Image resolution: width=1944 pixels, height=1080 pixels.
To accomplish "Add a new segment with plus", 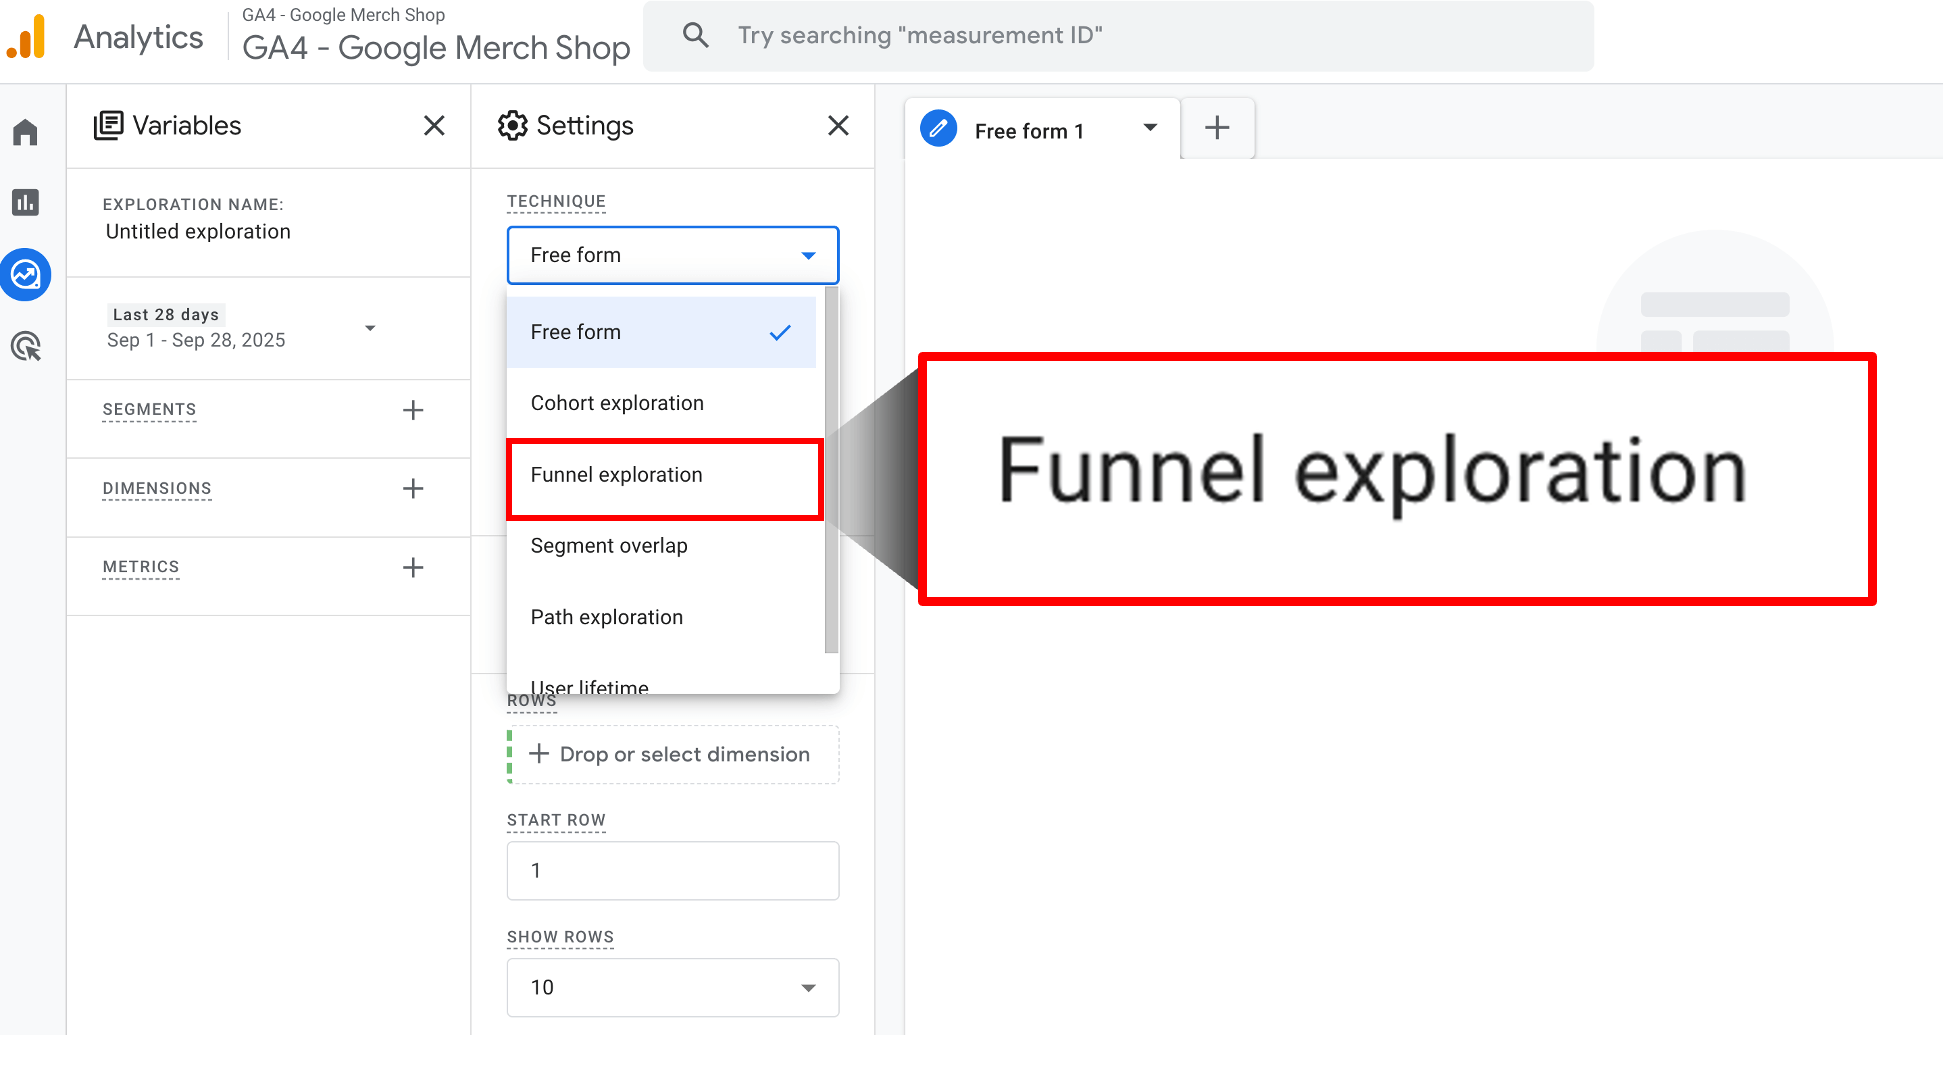I will click(413, 410).
